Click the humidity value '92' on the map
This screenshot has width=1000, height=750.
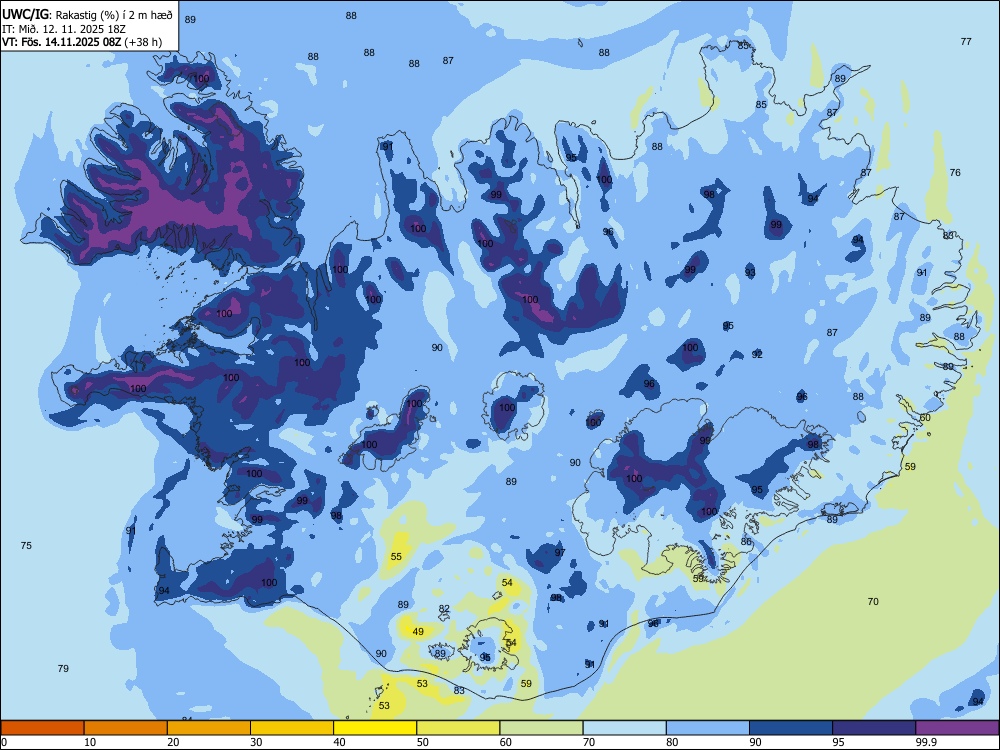tap(757, 355)
